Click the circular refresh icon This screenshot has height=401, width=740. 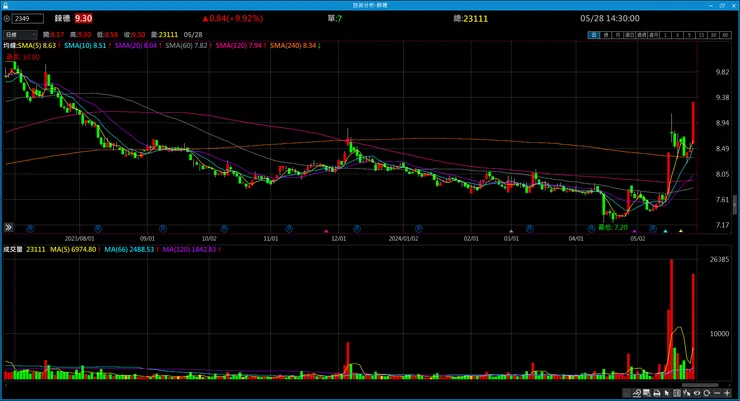pyautogui.click(x=707, y=393)
